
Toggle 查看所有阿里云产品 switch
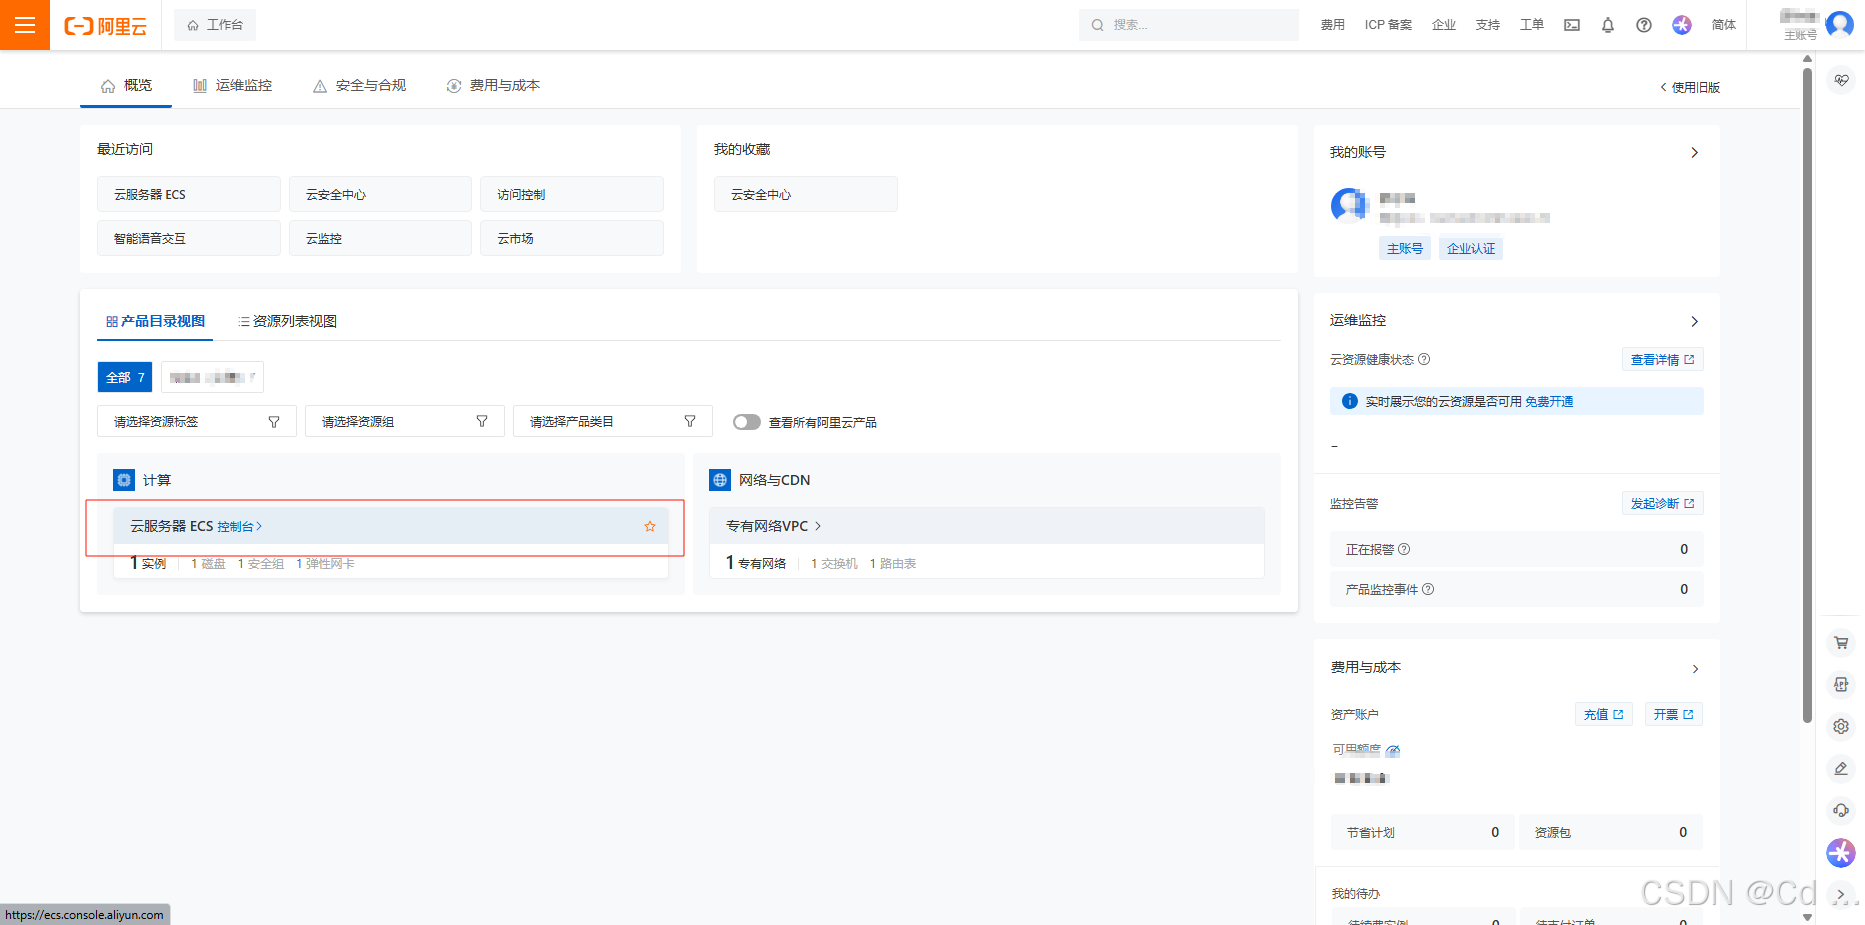[747, 422]
